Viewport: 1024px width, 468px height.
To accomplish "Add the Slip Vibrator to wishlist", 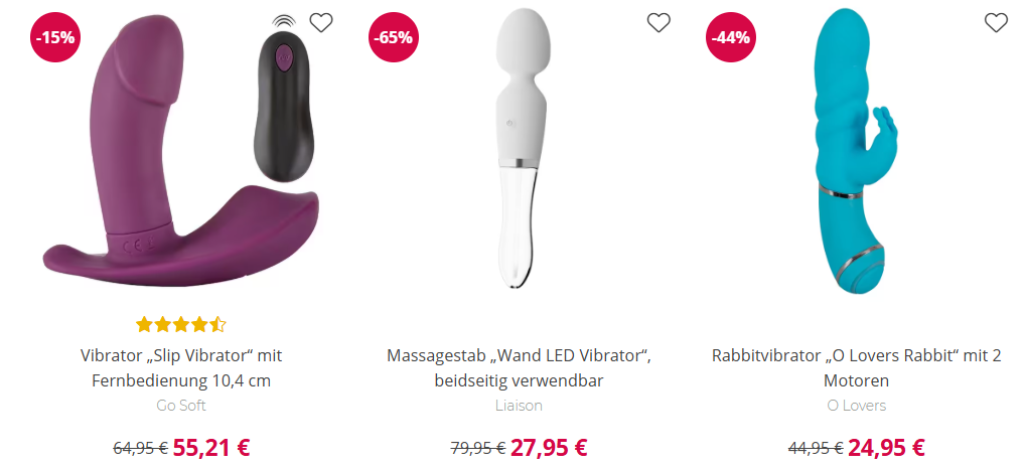I will click(x=321, y=23).
